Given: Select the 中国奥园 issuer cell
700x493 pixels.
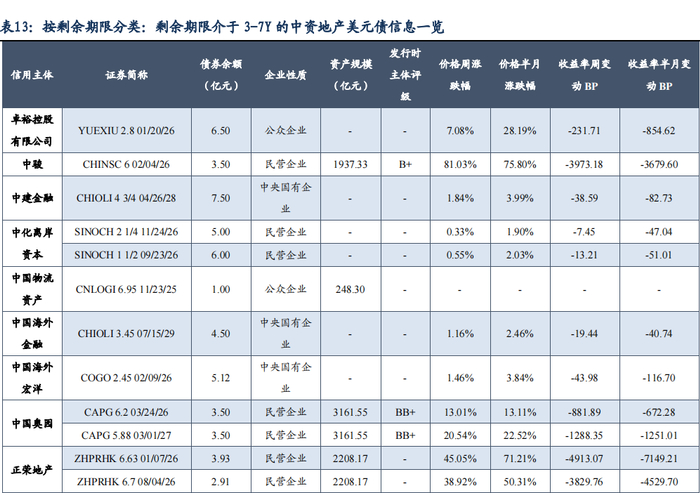Looking at the screenshot, I should click(x=32, y=423).
